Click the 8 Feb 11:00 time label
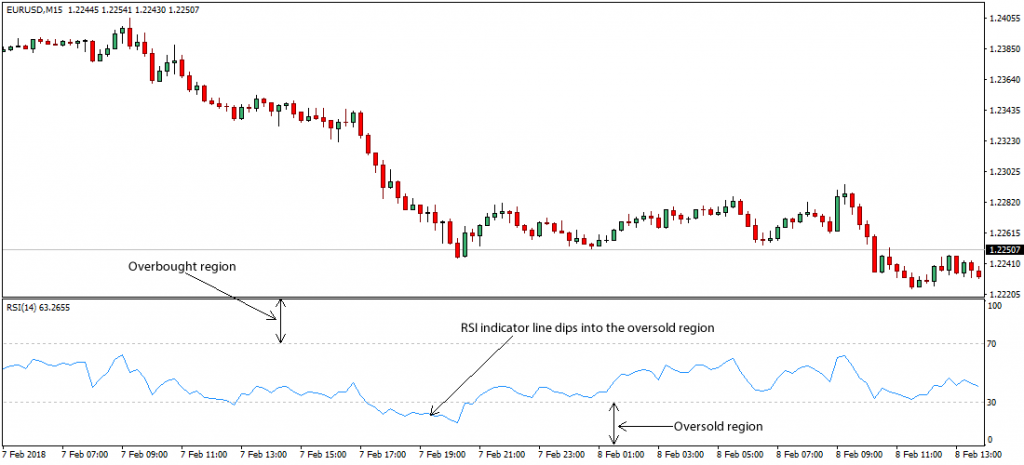 (x=918, y=454)
